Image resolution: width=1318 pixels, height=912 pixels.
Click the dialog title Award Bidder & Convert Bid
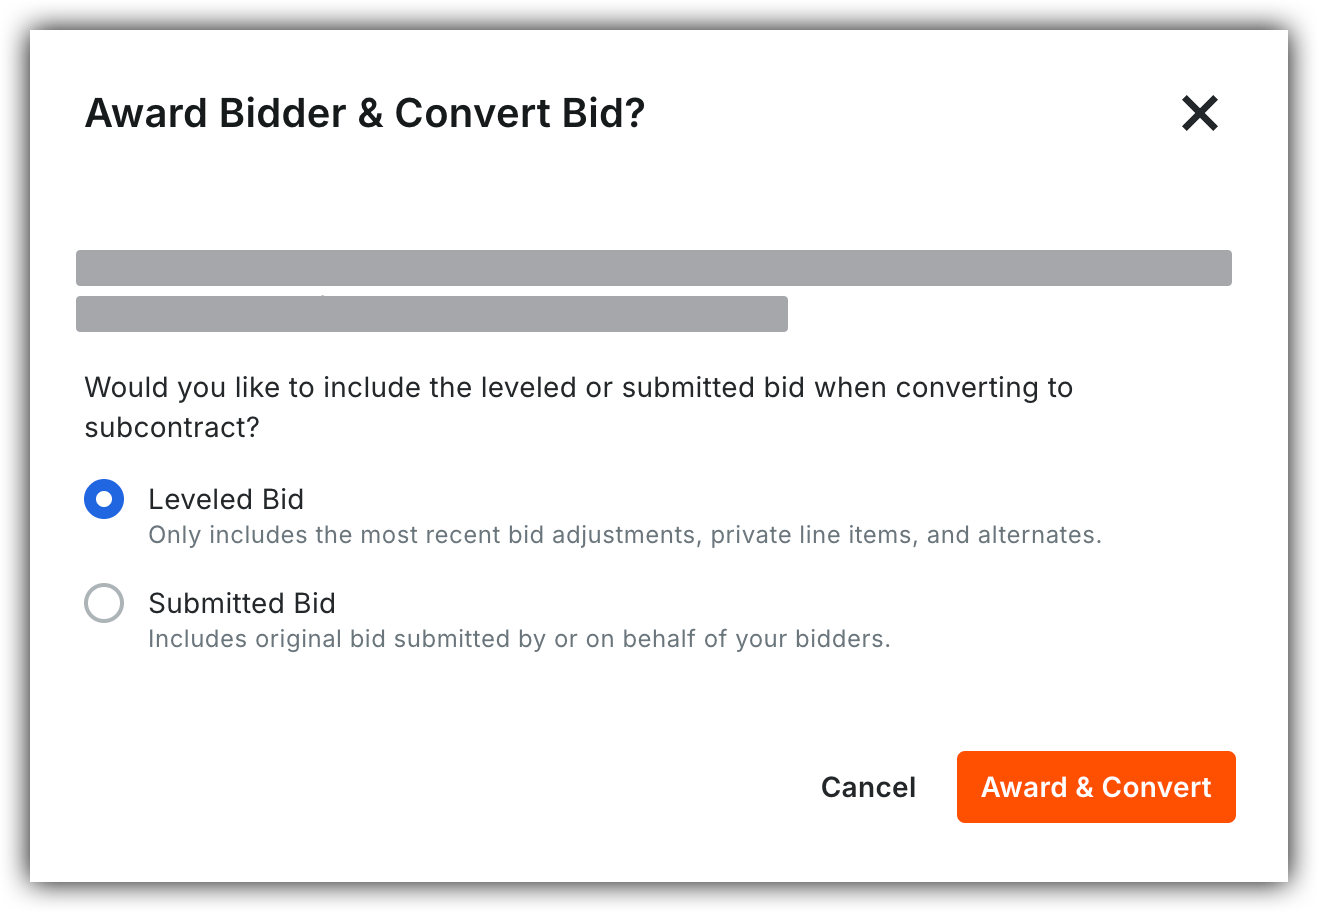[366, 113]
